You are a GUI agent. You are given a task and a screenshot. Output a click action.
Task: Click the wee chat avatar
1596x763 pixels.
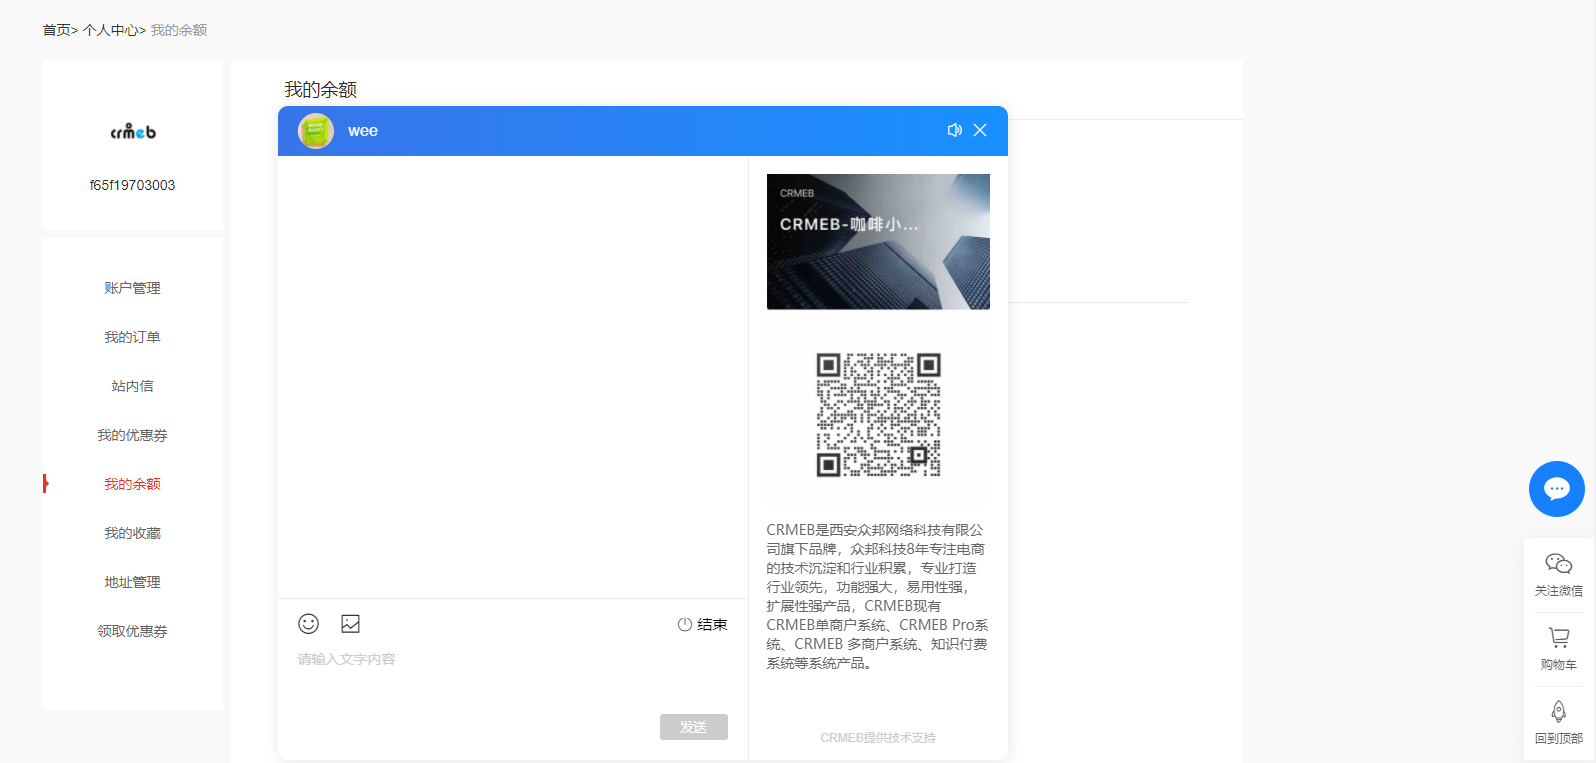click(316, 131)
